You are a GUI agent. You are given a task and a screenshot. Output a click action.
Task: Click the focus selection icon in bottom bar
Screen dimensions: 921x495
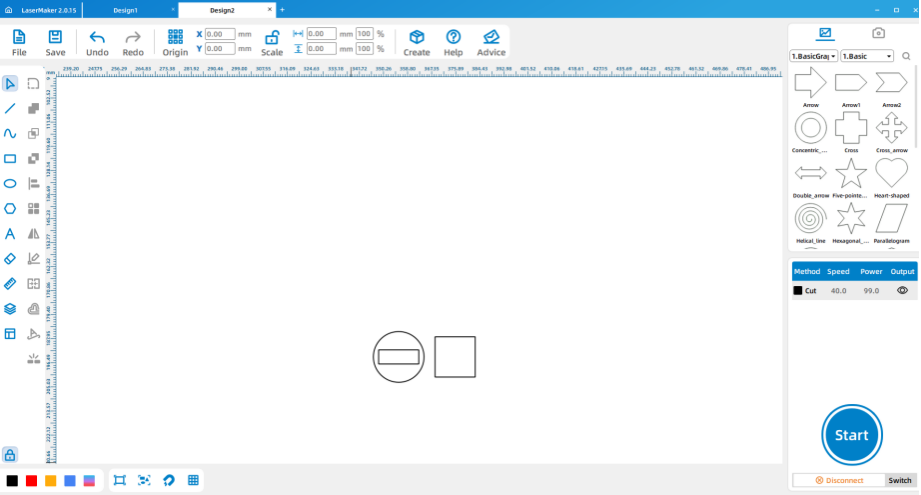tap(144, 480)
